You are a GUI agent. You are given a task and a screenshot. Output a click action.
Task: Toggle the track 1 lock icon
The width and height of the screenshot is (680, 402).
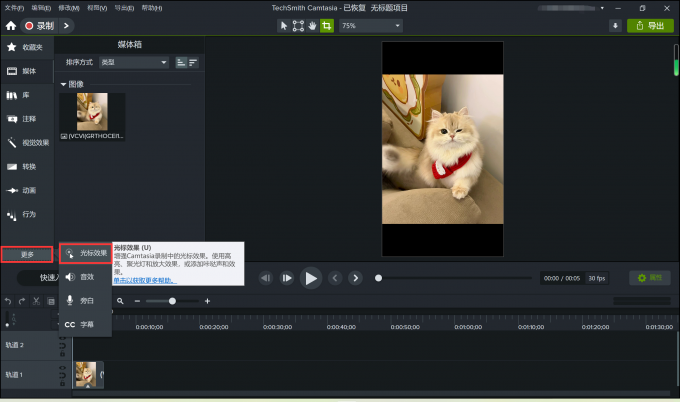coord(61,381)
